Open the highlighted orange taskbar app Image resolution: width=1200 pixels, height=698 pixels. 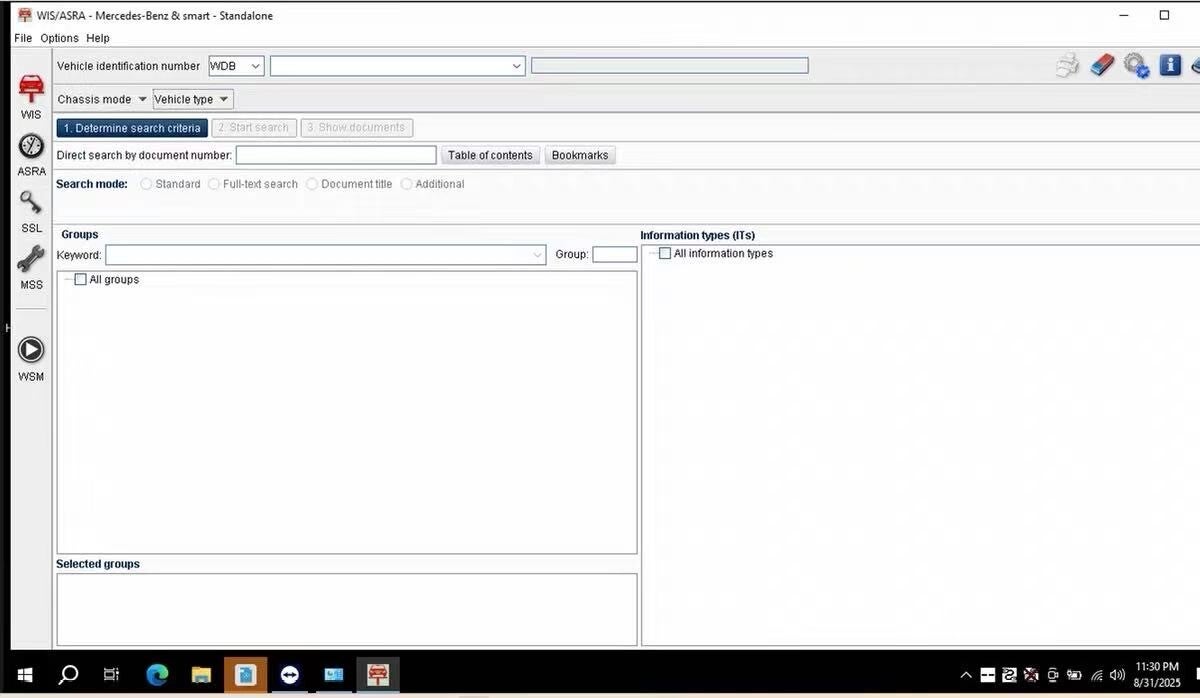(x=245, y=675)
